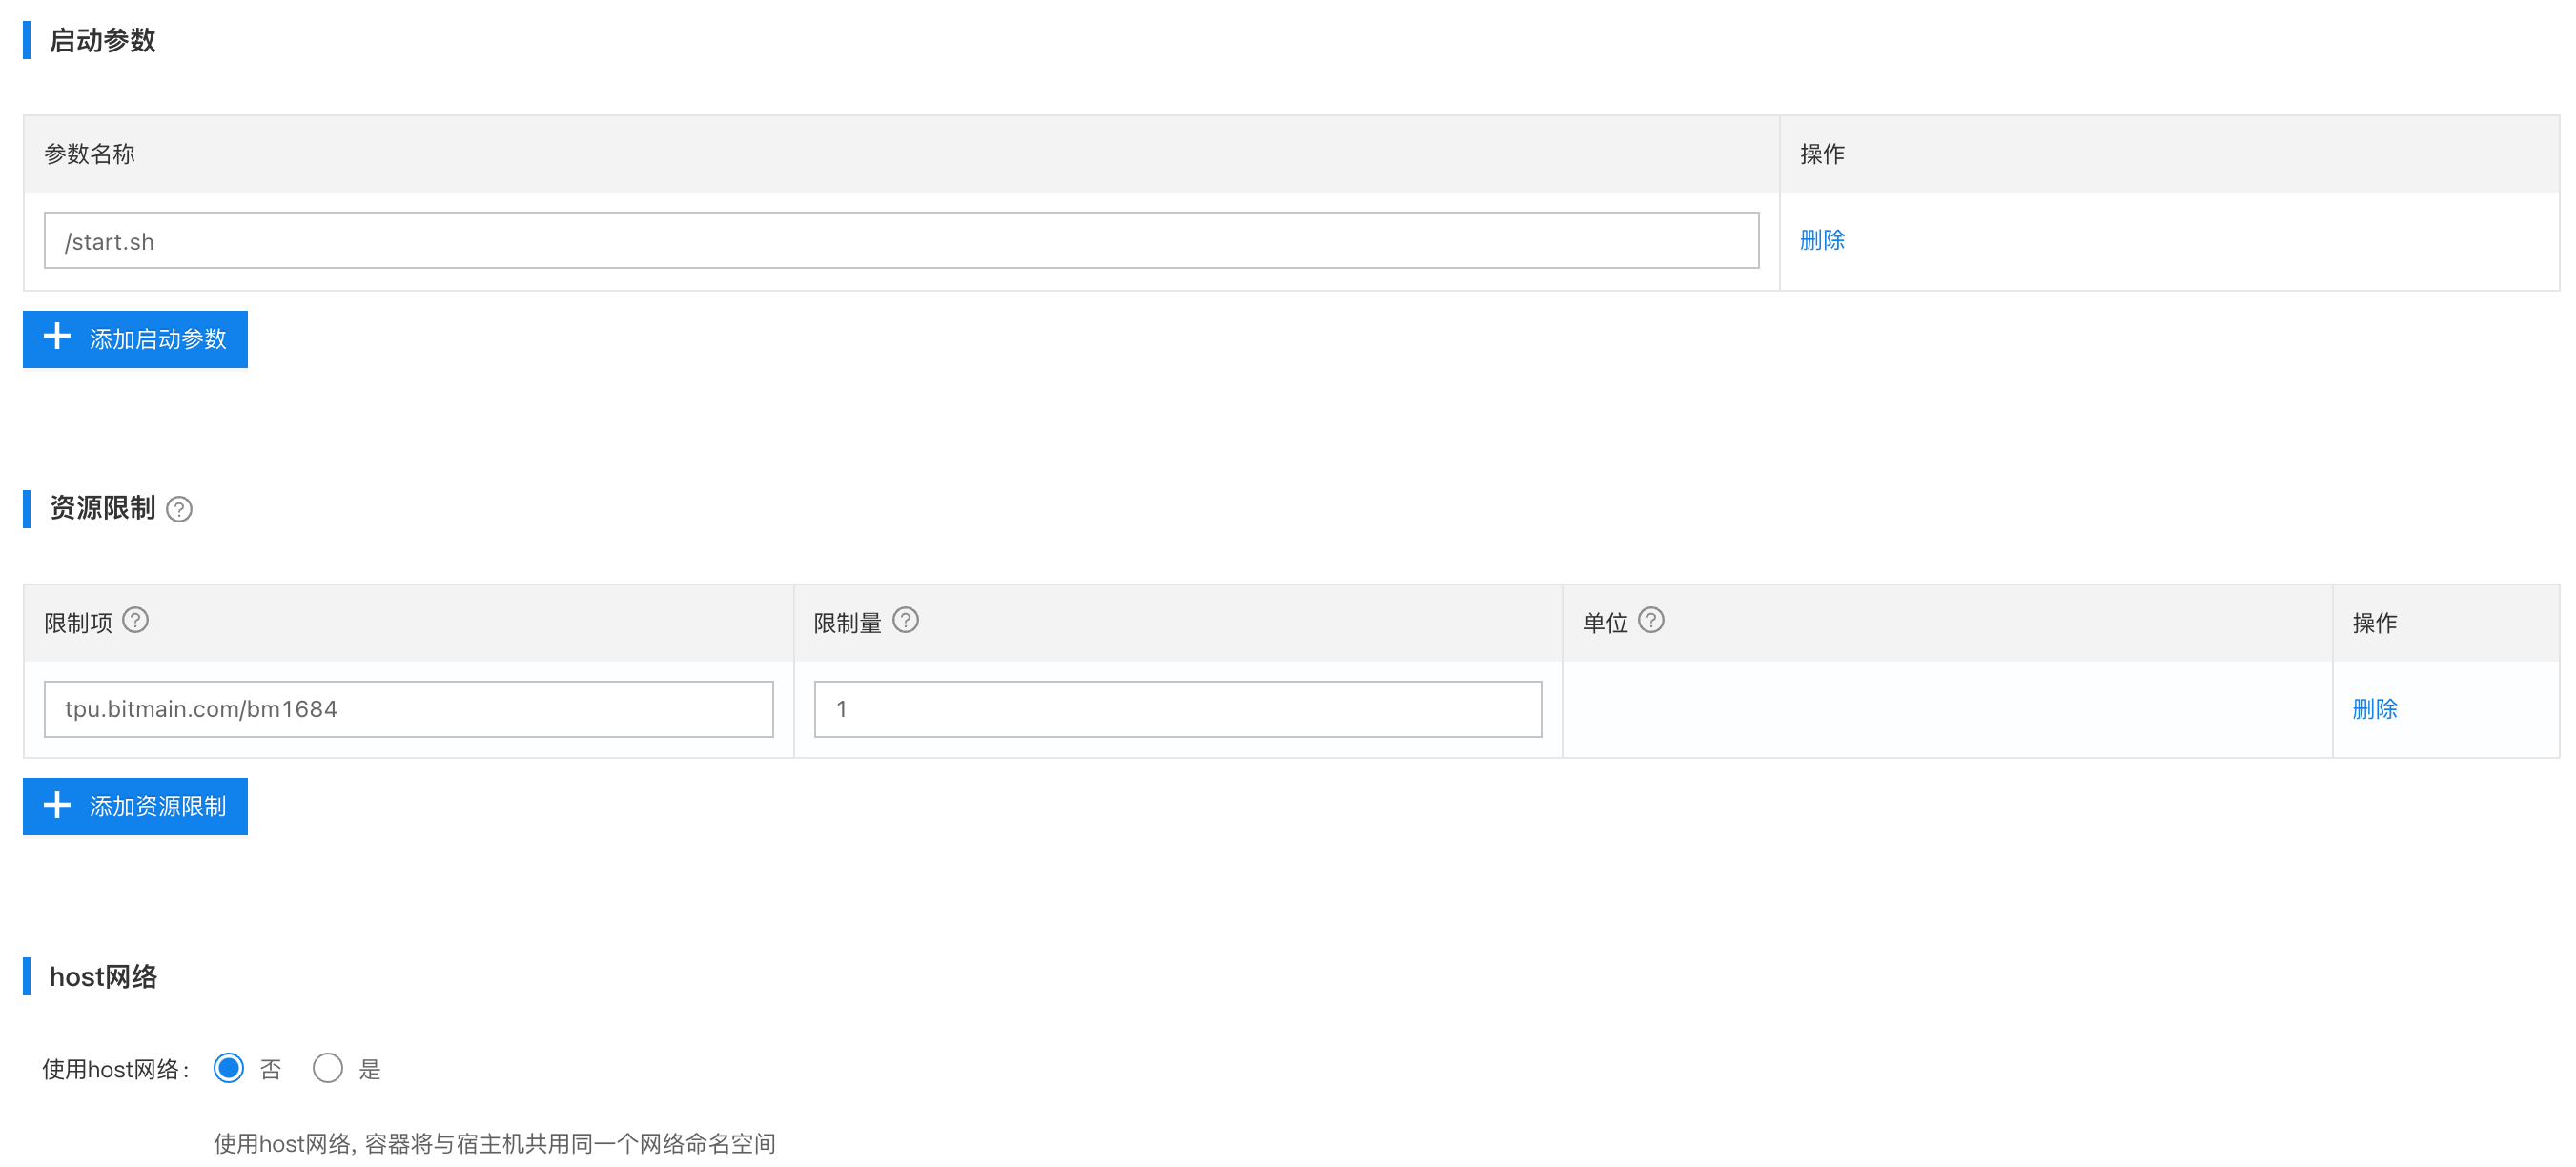The image size is (2576, 1167).
Task: Click the 操作 header in startup parameters table
Action: pos(1822,154)
